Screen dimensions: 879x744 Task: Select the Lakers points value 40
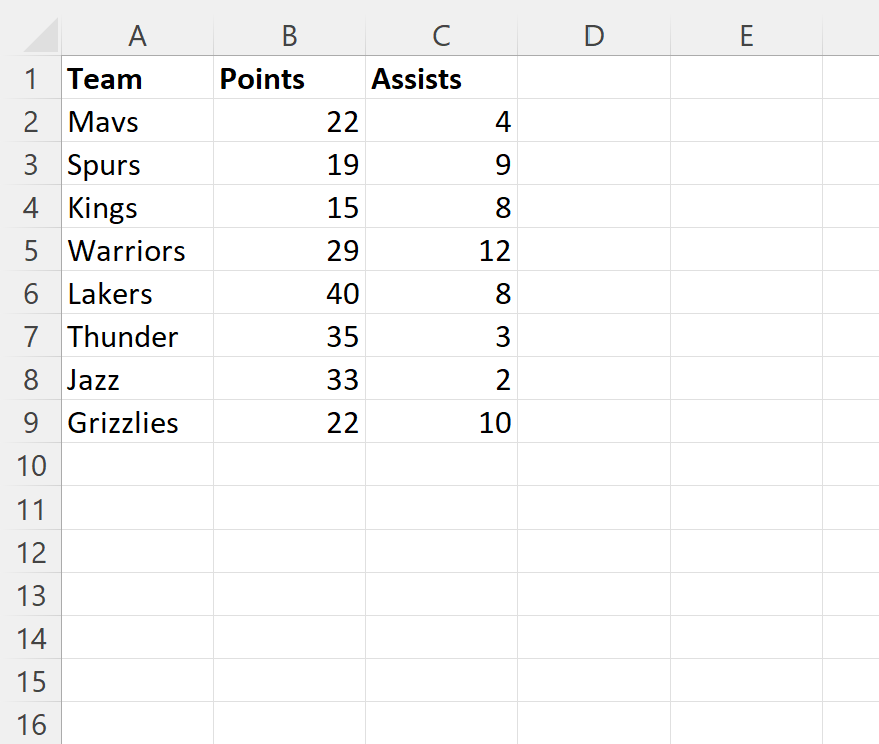click(289, 294)
